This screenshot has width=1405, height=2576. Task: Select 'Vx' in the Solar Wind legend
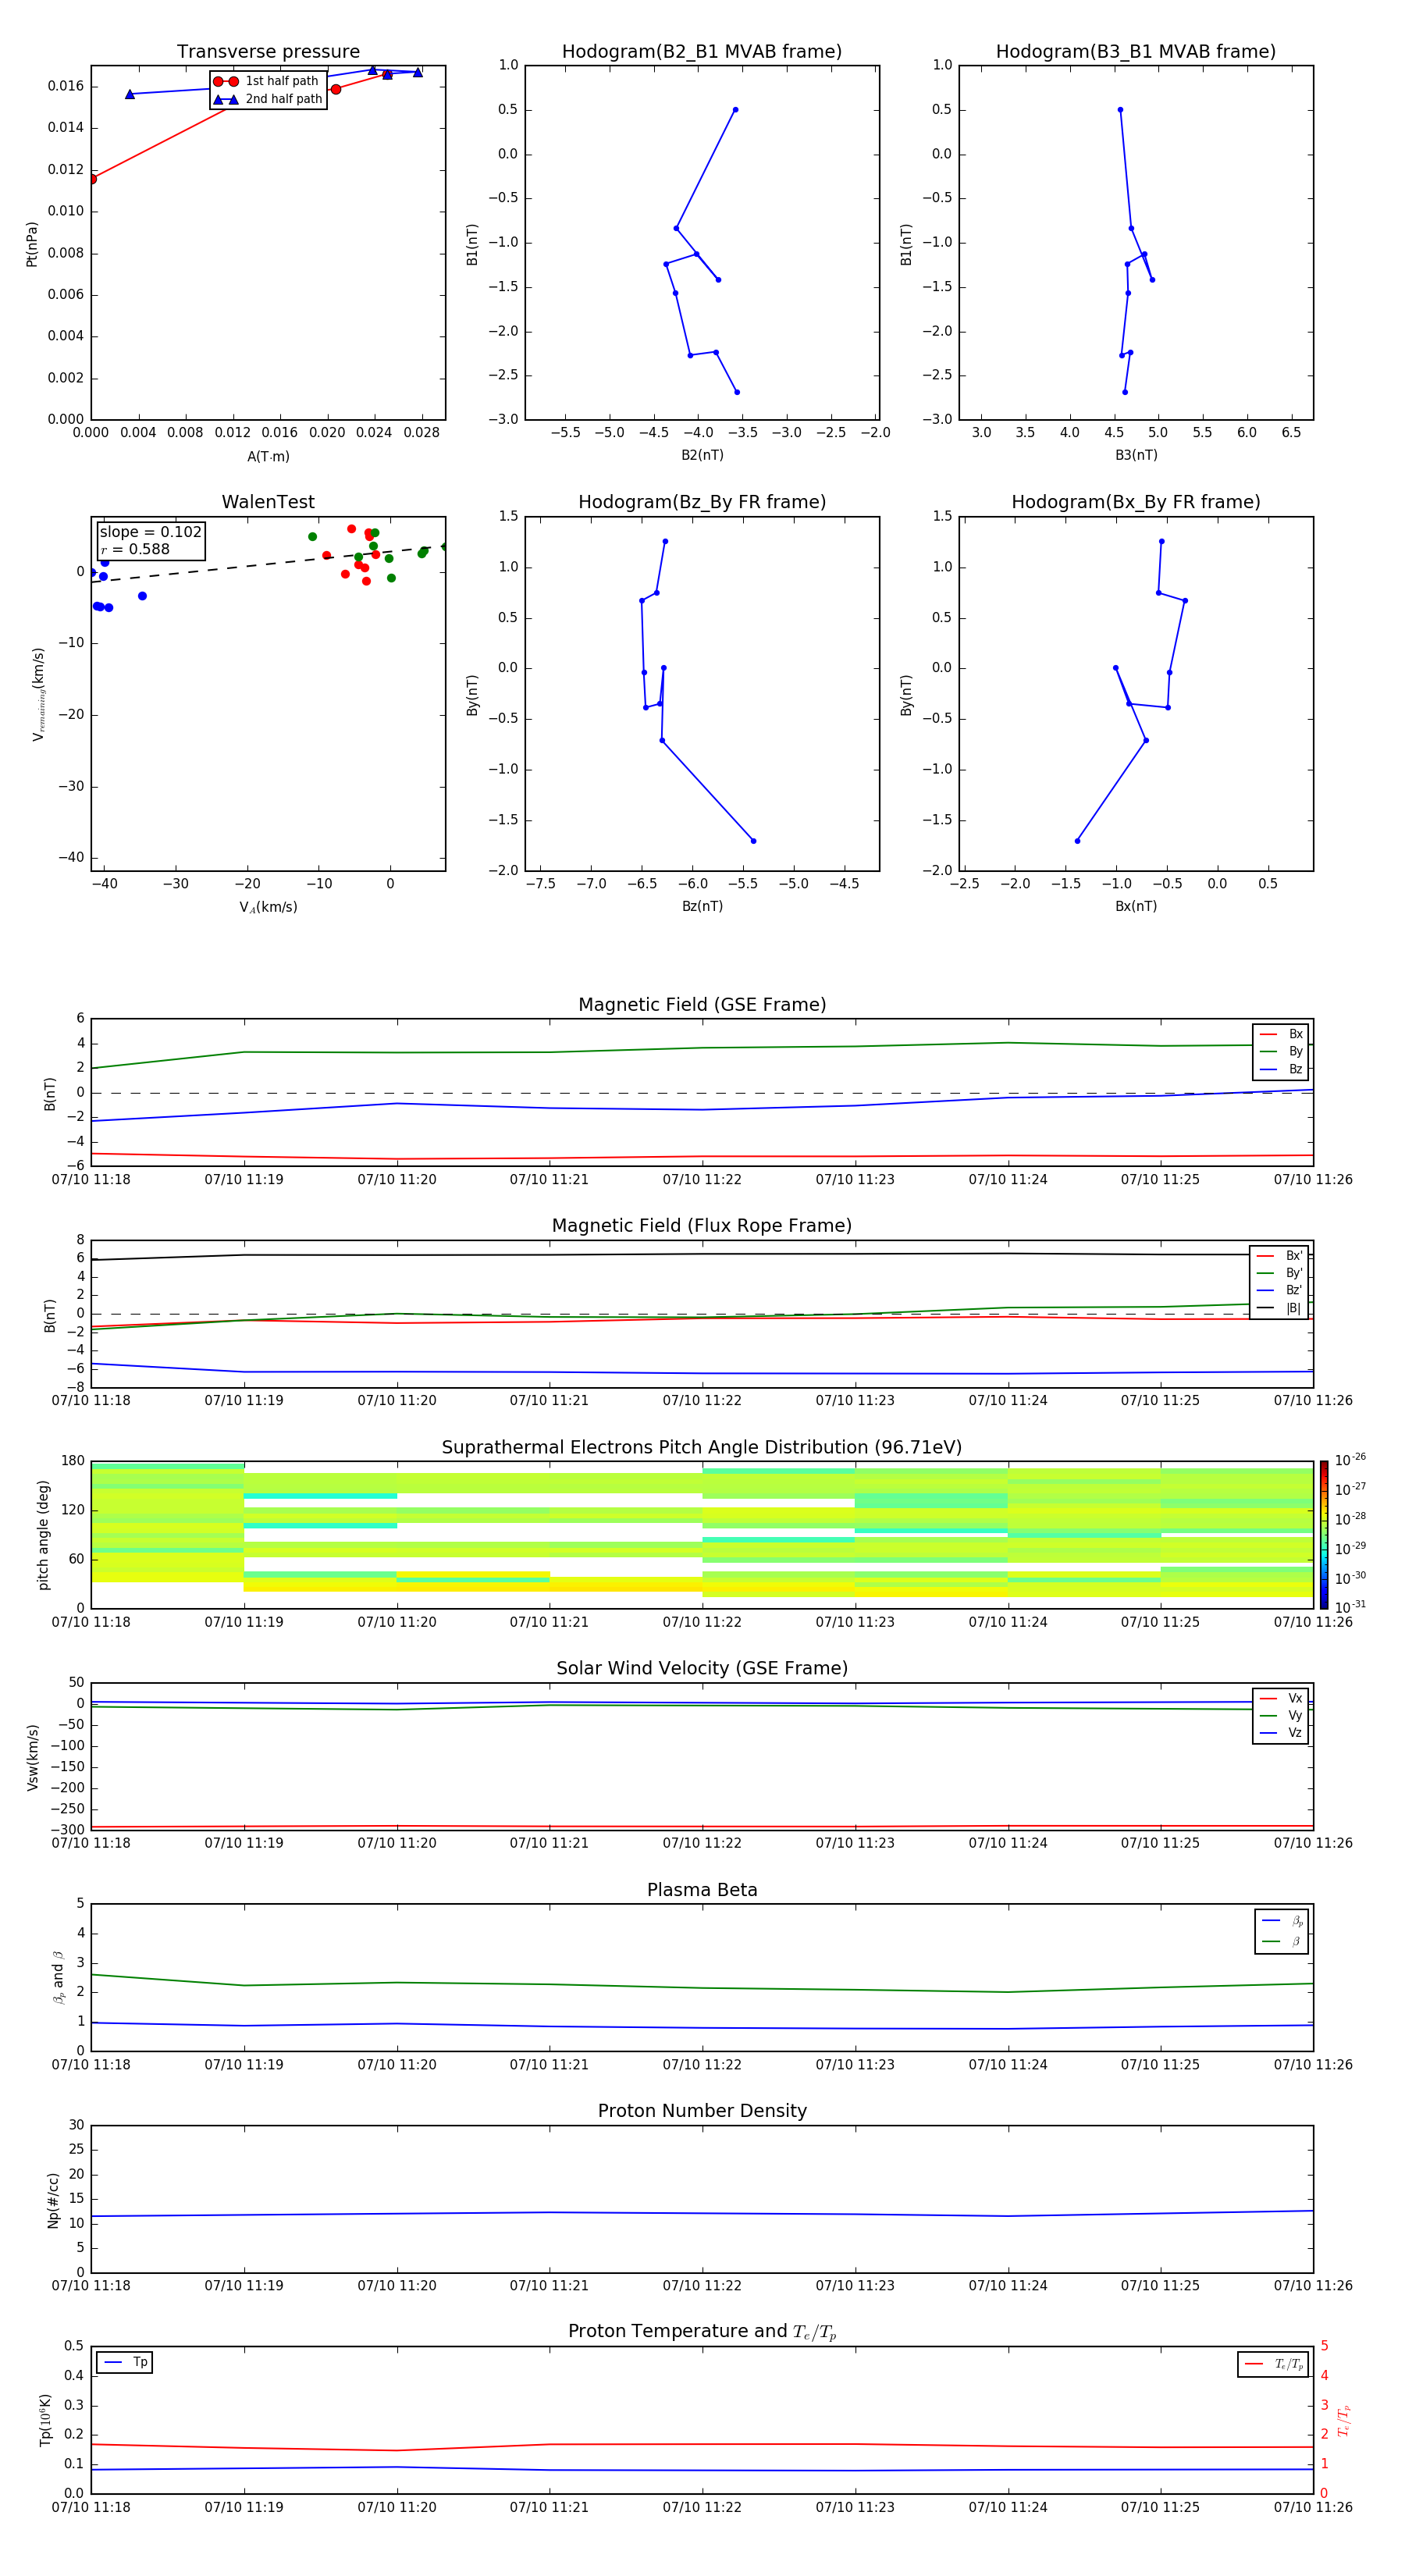coord(1281,1698)
